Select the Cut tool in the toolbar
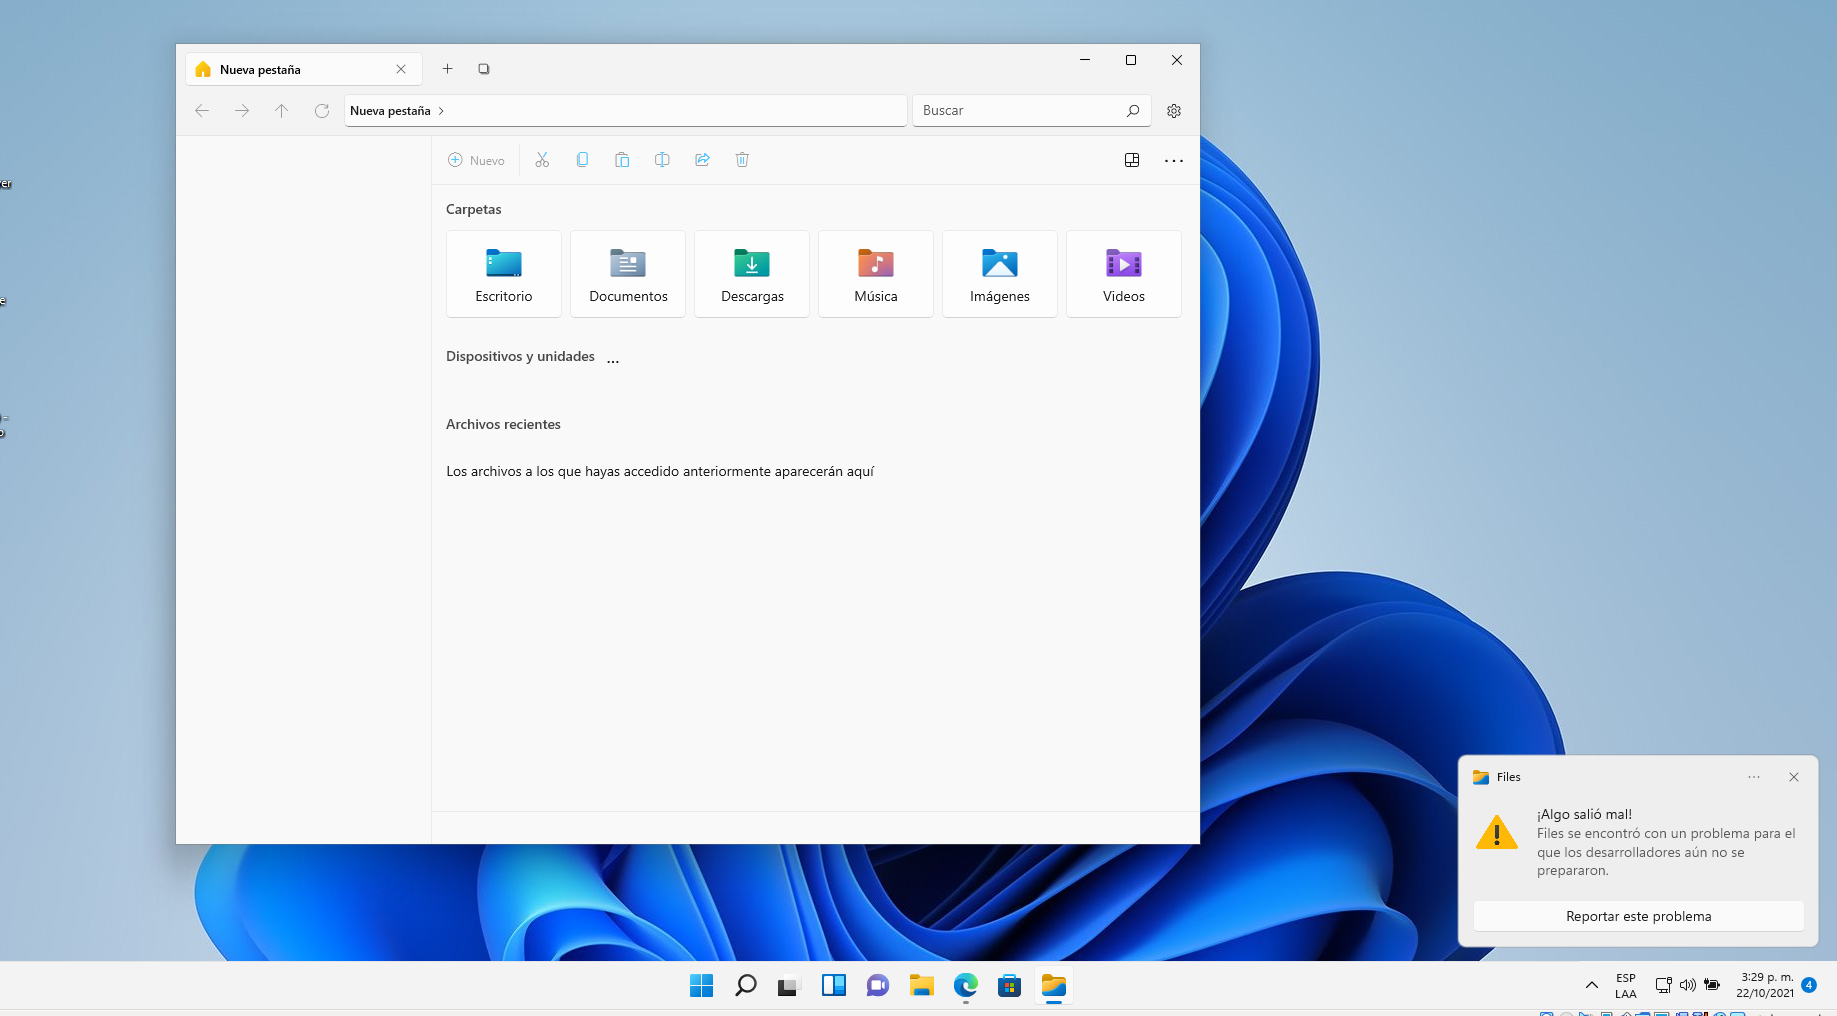The image size is (1837, 1016). tap(542, 160)
